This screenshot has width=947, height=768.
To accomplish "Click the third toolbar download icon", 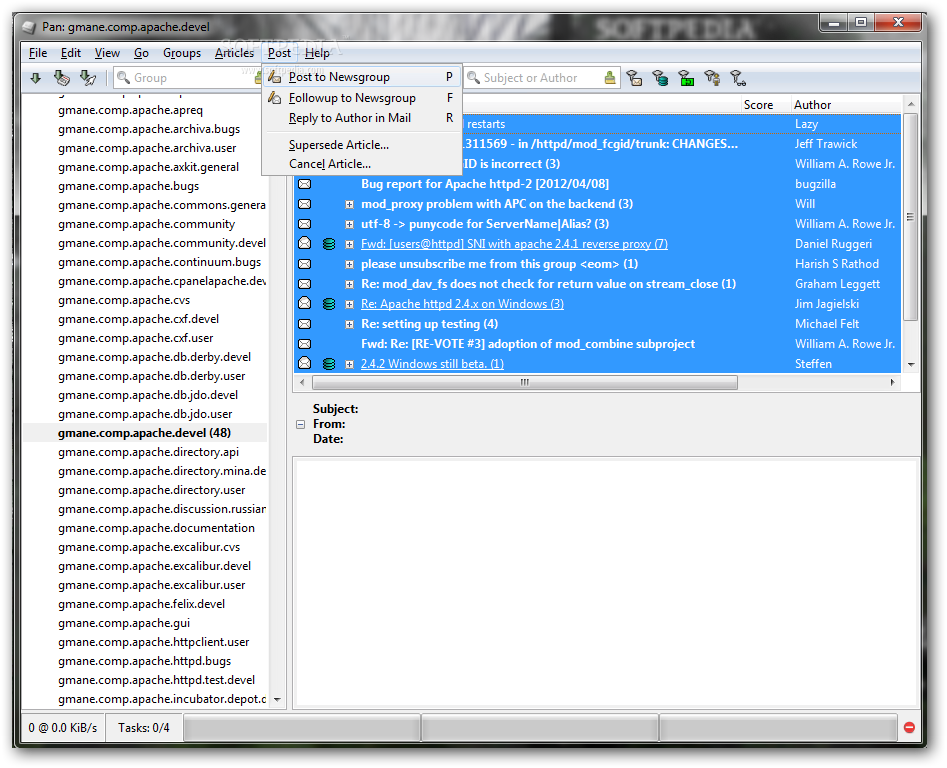I will (x=88, y=78).
